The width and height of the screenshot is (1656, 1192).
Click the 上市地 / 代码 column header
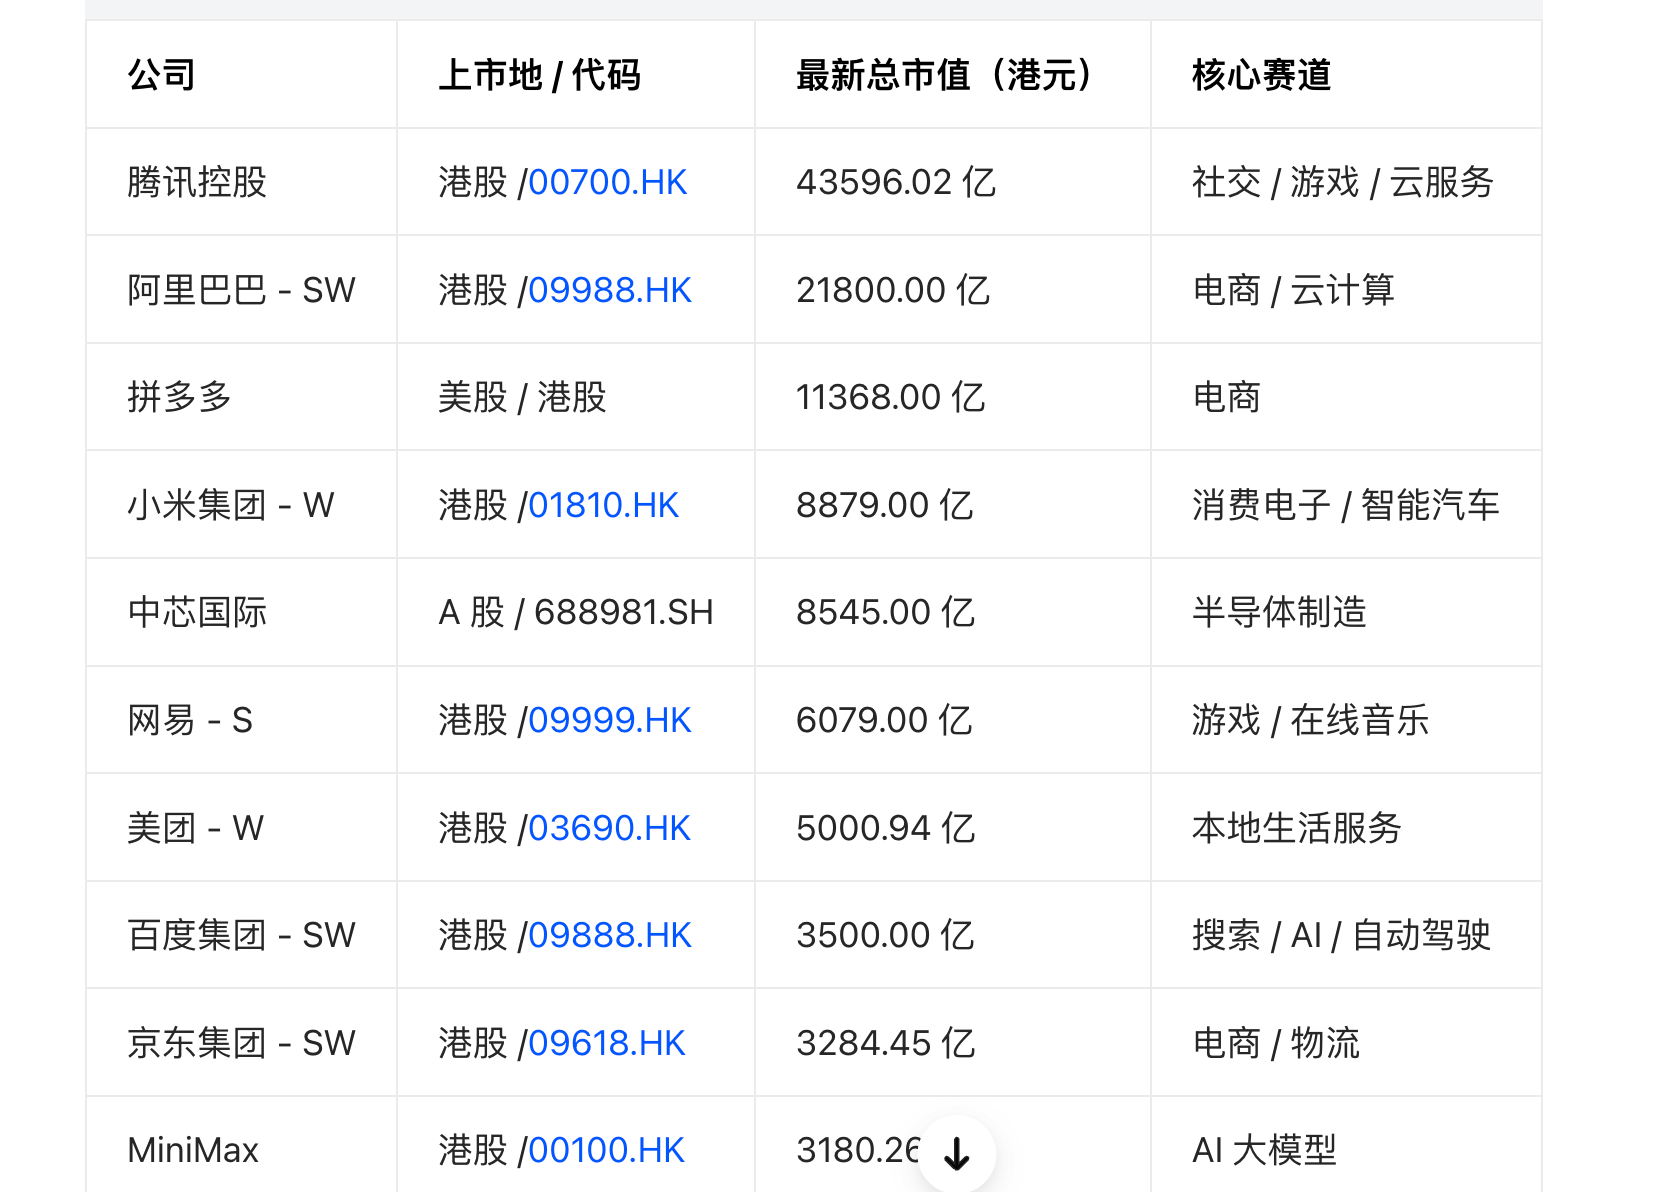pyautogui.click(x=576, y=75)
